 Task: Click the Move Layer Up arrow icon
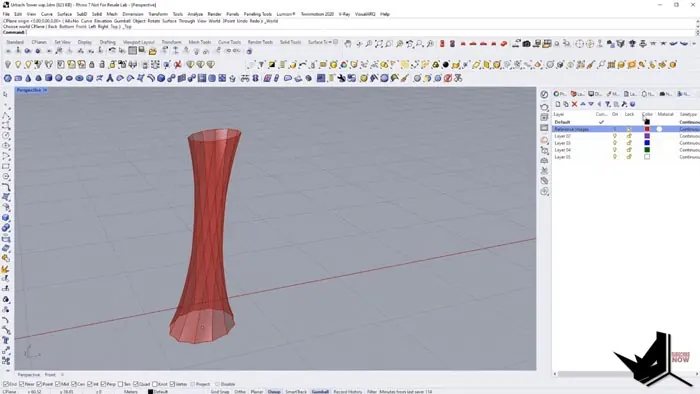(583, 104)
